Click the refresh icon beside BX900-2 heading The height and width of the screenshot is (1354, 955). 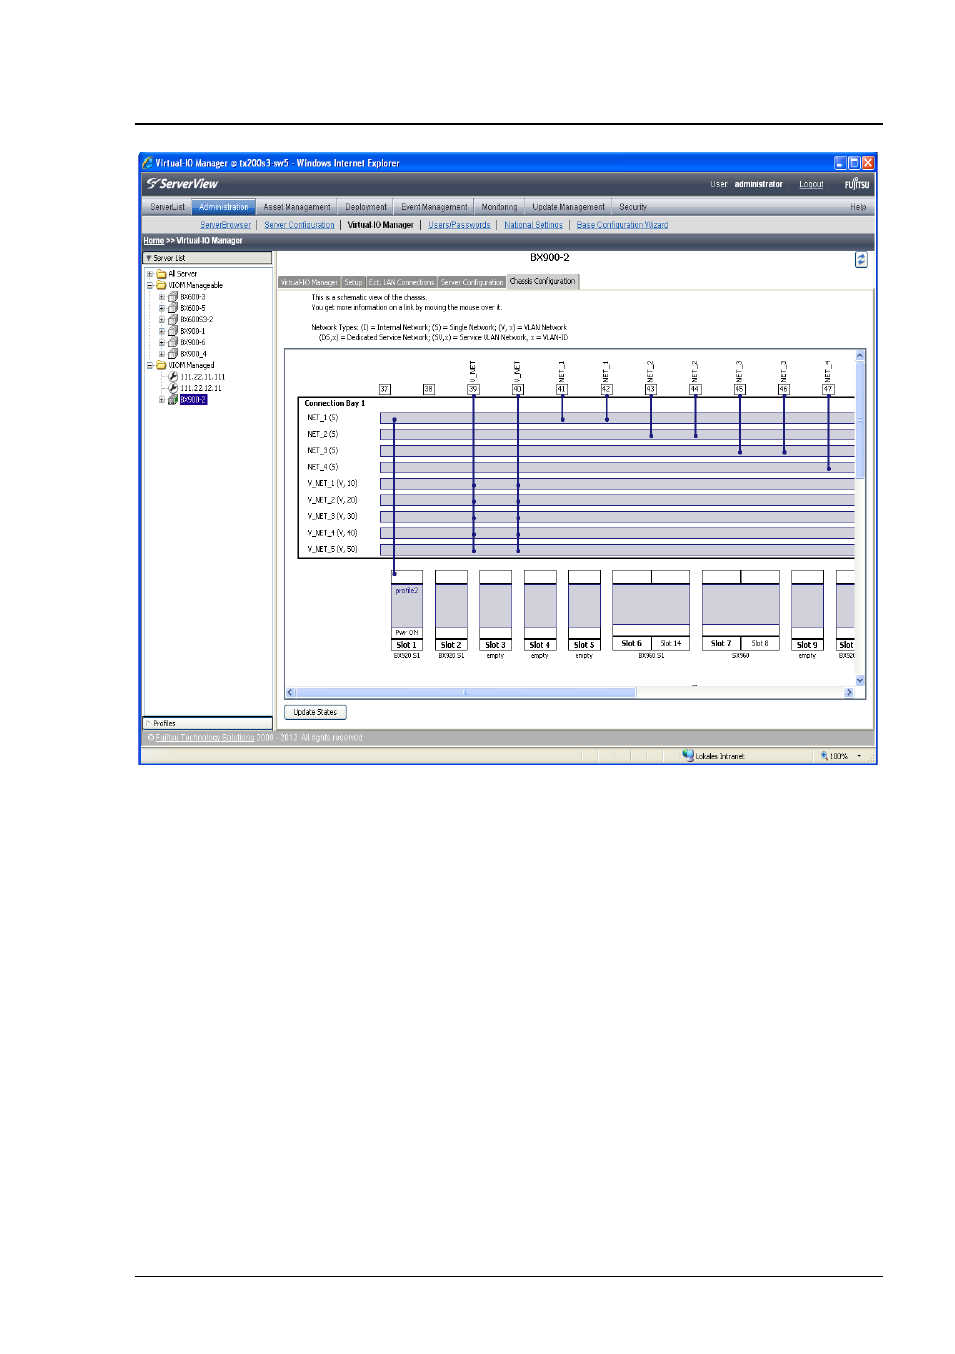[860, 260]
